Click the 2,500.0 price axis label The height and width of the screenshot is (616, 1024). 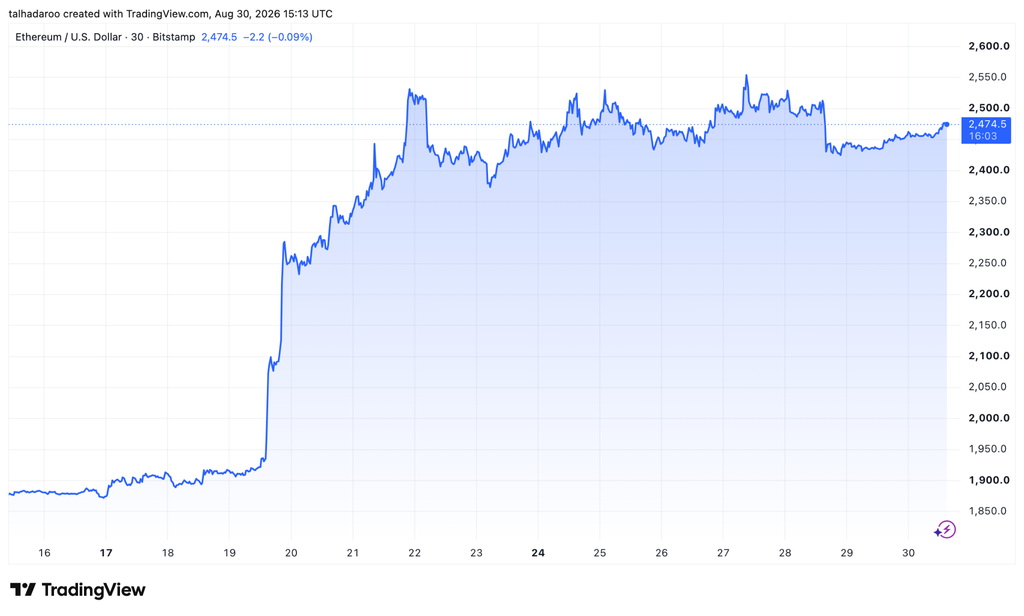989,108
